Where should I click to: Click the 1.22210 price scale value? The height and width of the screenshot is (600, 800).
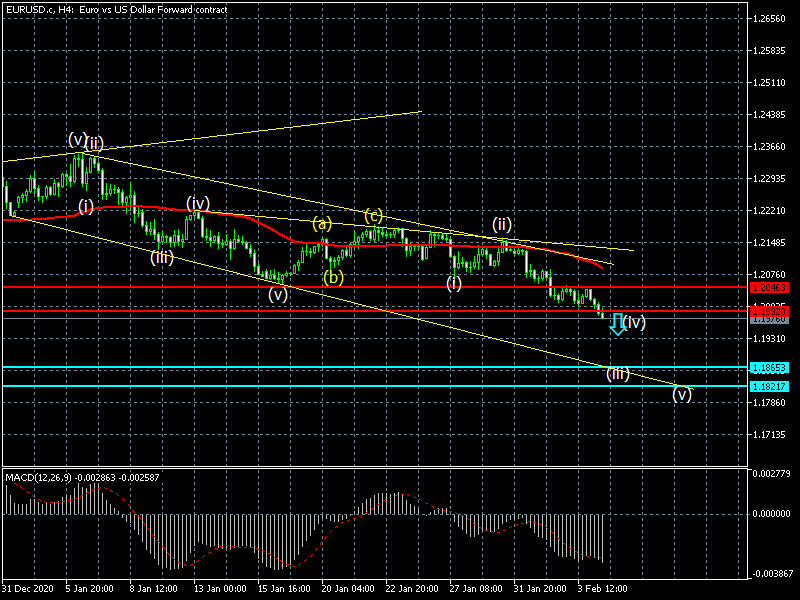pyautogui.click(x=769, y=211)
